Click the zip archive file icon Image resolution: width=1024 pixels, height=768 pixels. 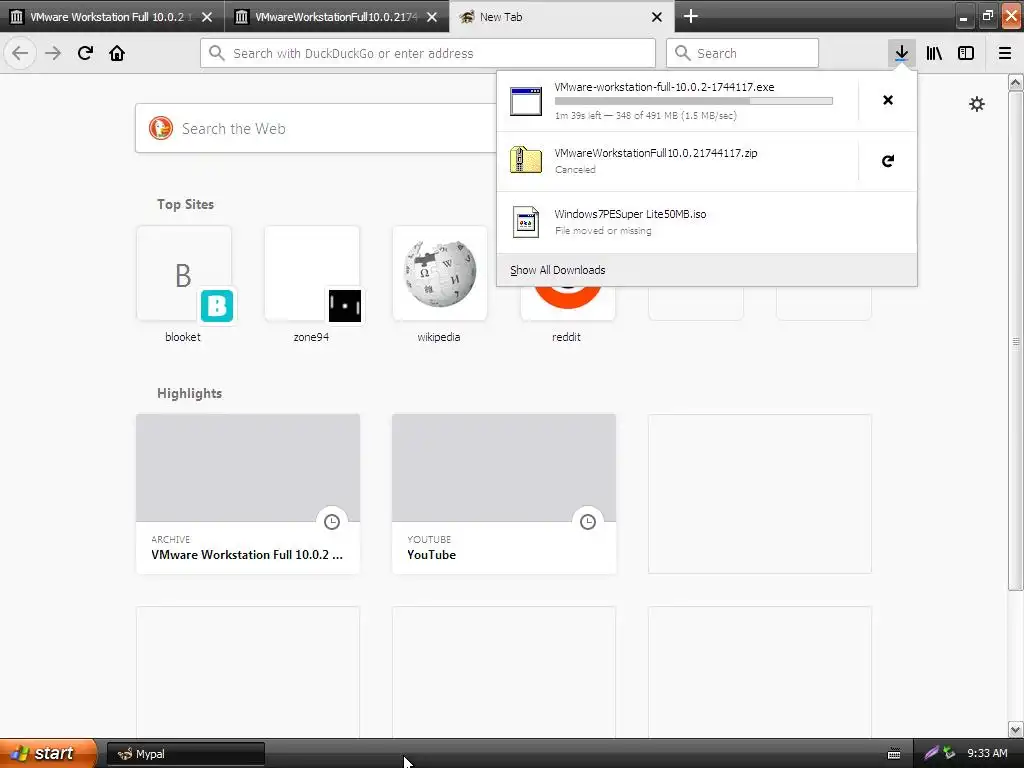coord(526,160)
